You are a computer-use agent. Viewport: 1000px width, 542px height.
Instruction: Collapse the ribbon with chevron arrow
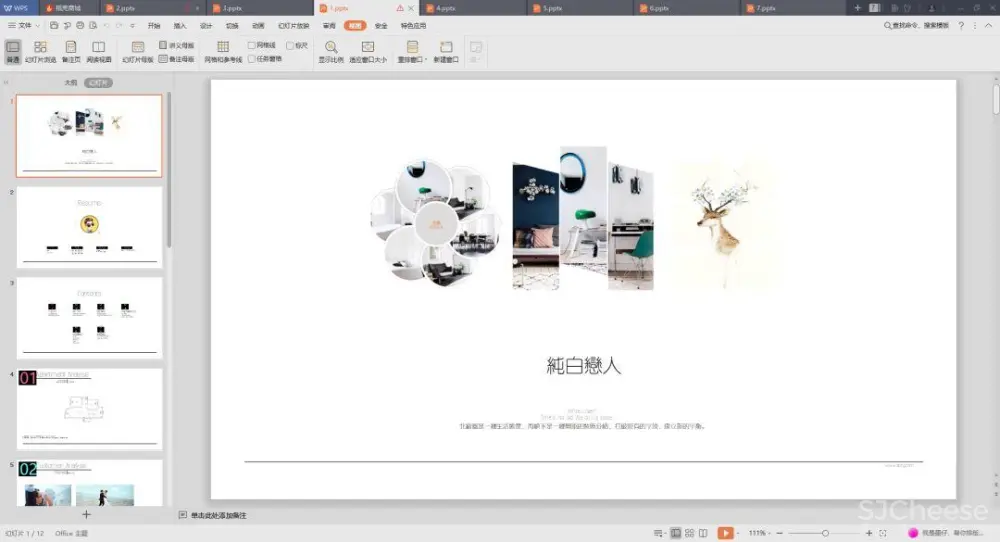[989, 26]
